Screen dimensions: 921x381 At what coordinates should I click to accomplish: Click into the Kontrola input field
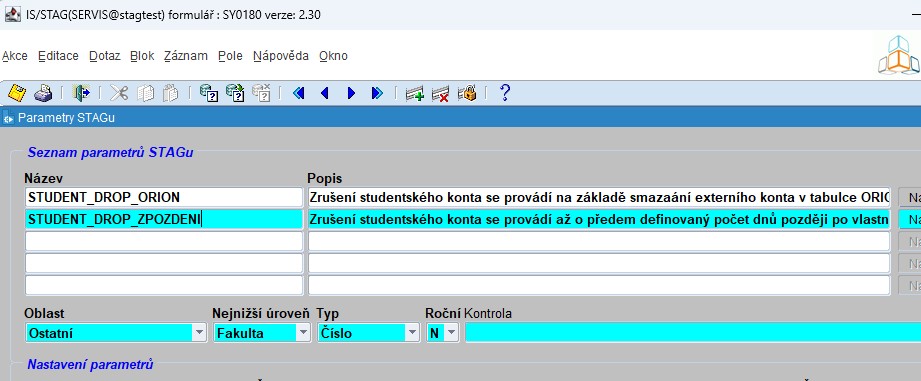(x=693, y=333)
